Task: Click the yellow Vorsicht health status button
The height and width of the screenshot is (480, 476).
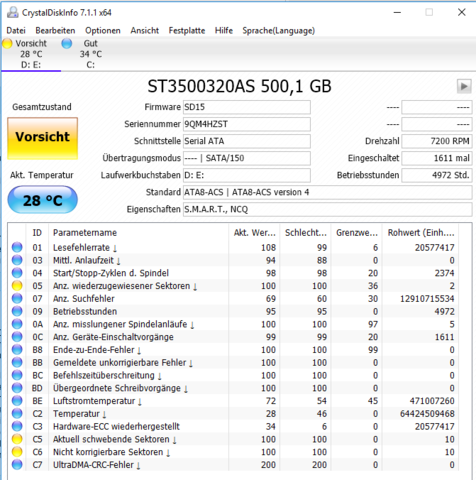Action: pos(43,138)
